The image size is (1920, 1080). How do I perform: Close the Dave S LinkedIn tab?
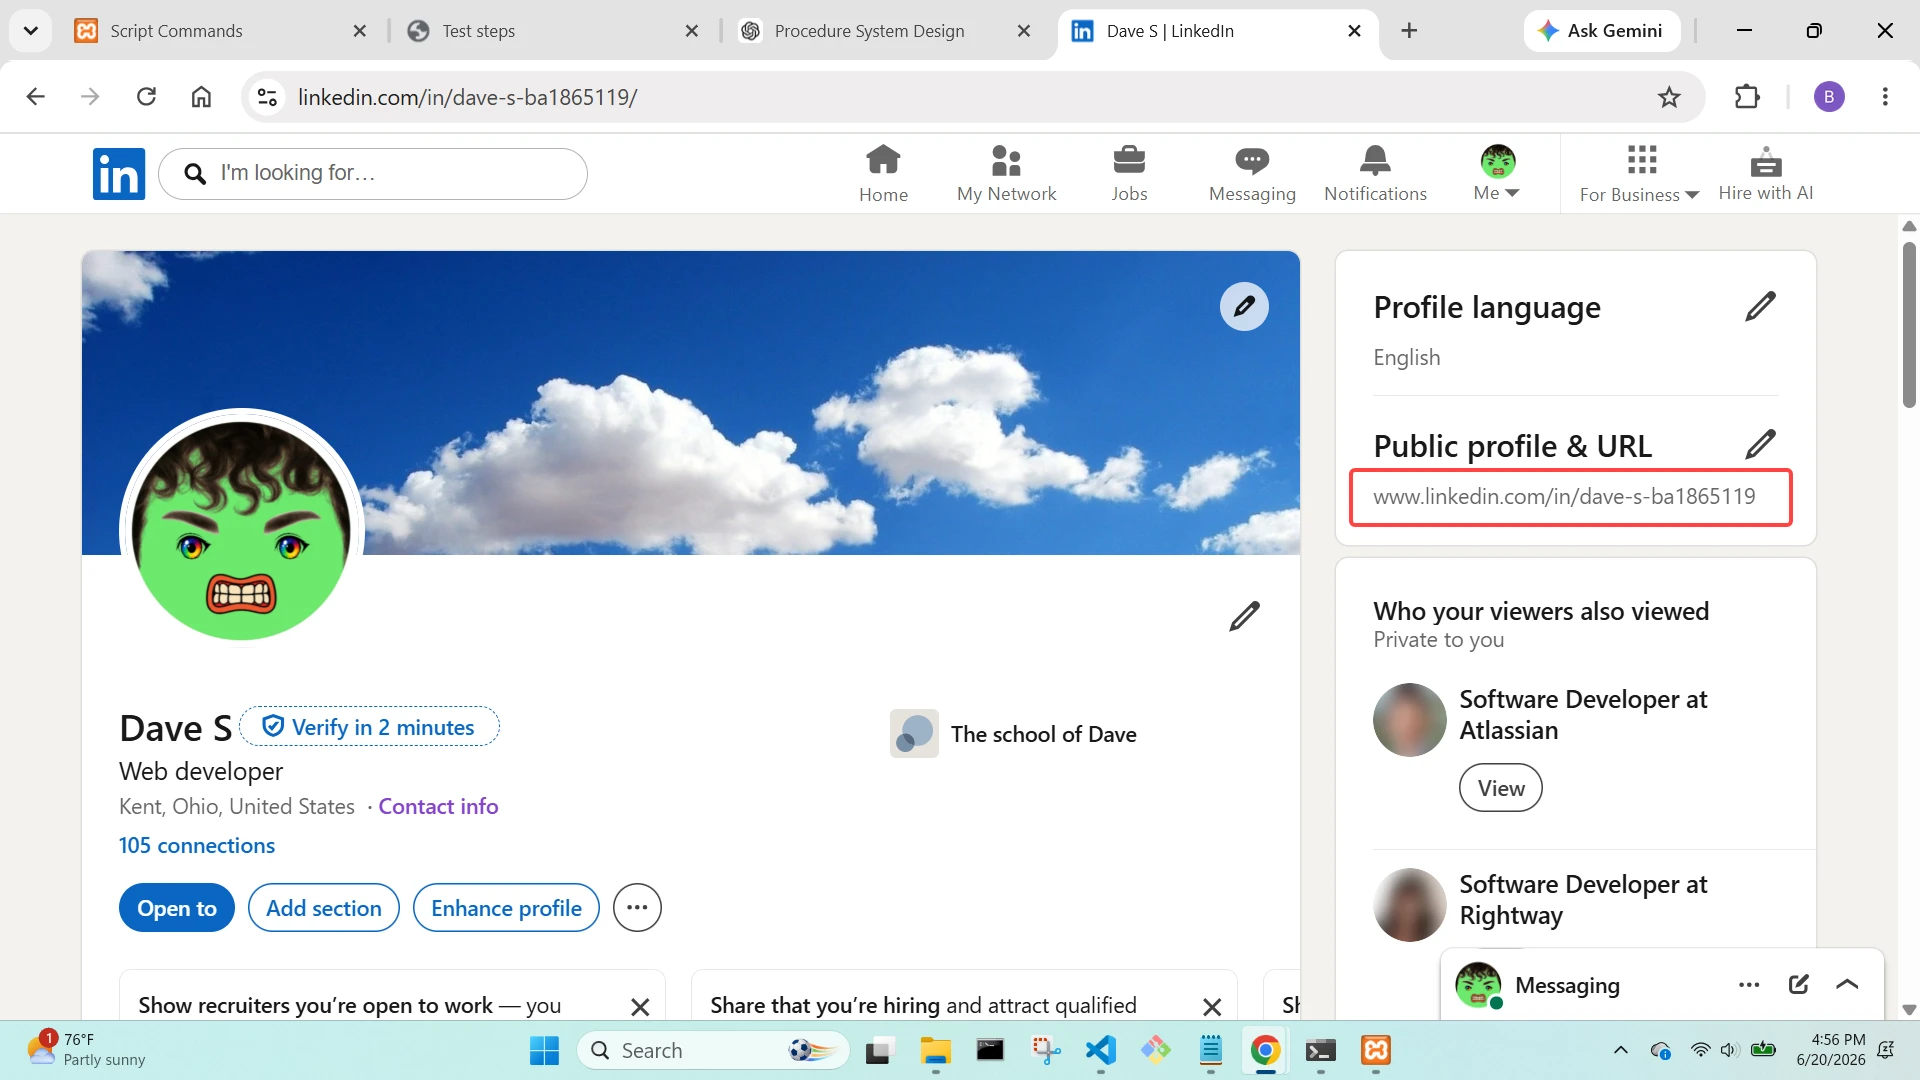1354,31
